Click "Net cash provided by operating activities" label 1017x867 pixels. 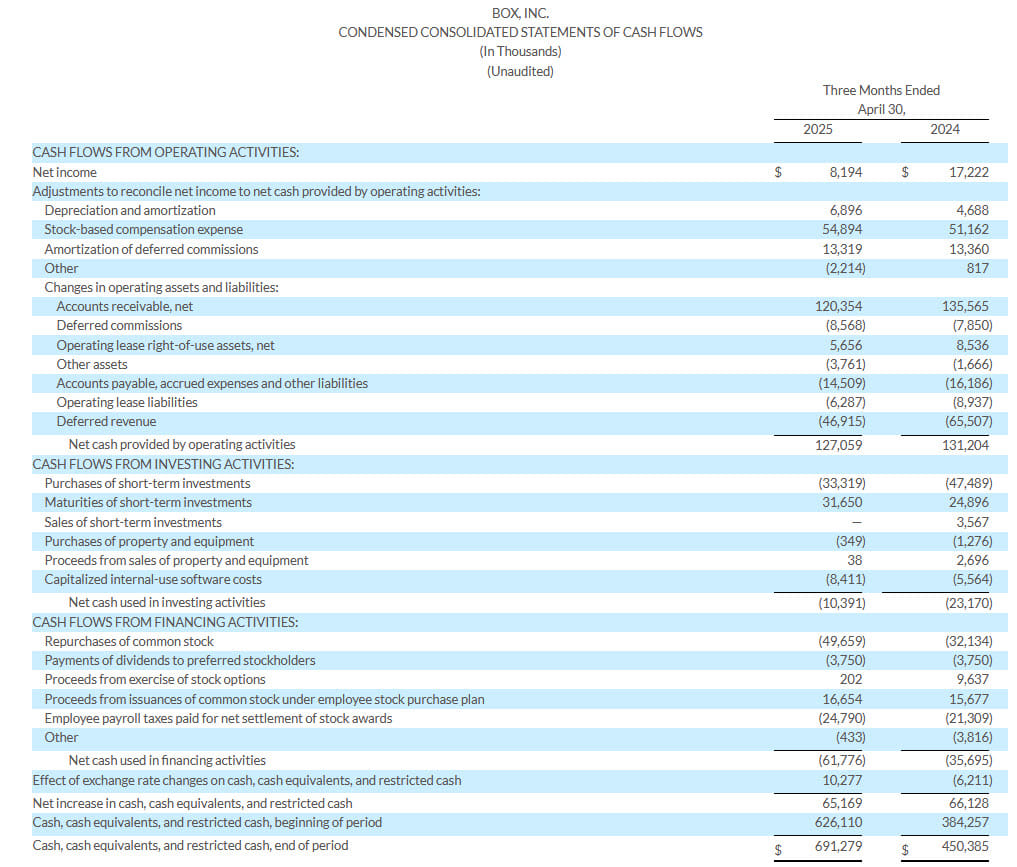point(182,445)
